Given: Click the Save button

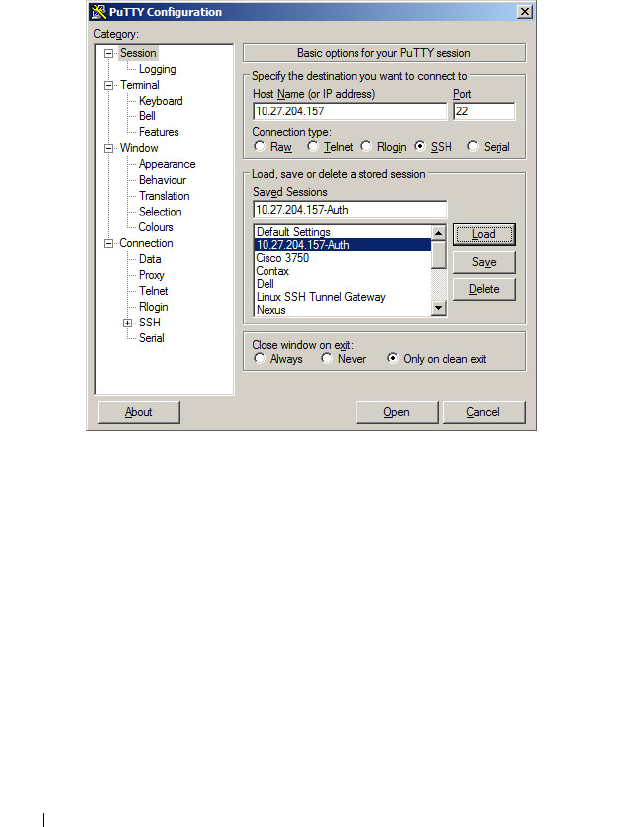Looking at the screenshot, I should pos(484,262).
